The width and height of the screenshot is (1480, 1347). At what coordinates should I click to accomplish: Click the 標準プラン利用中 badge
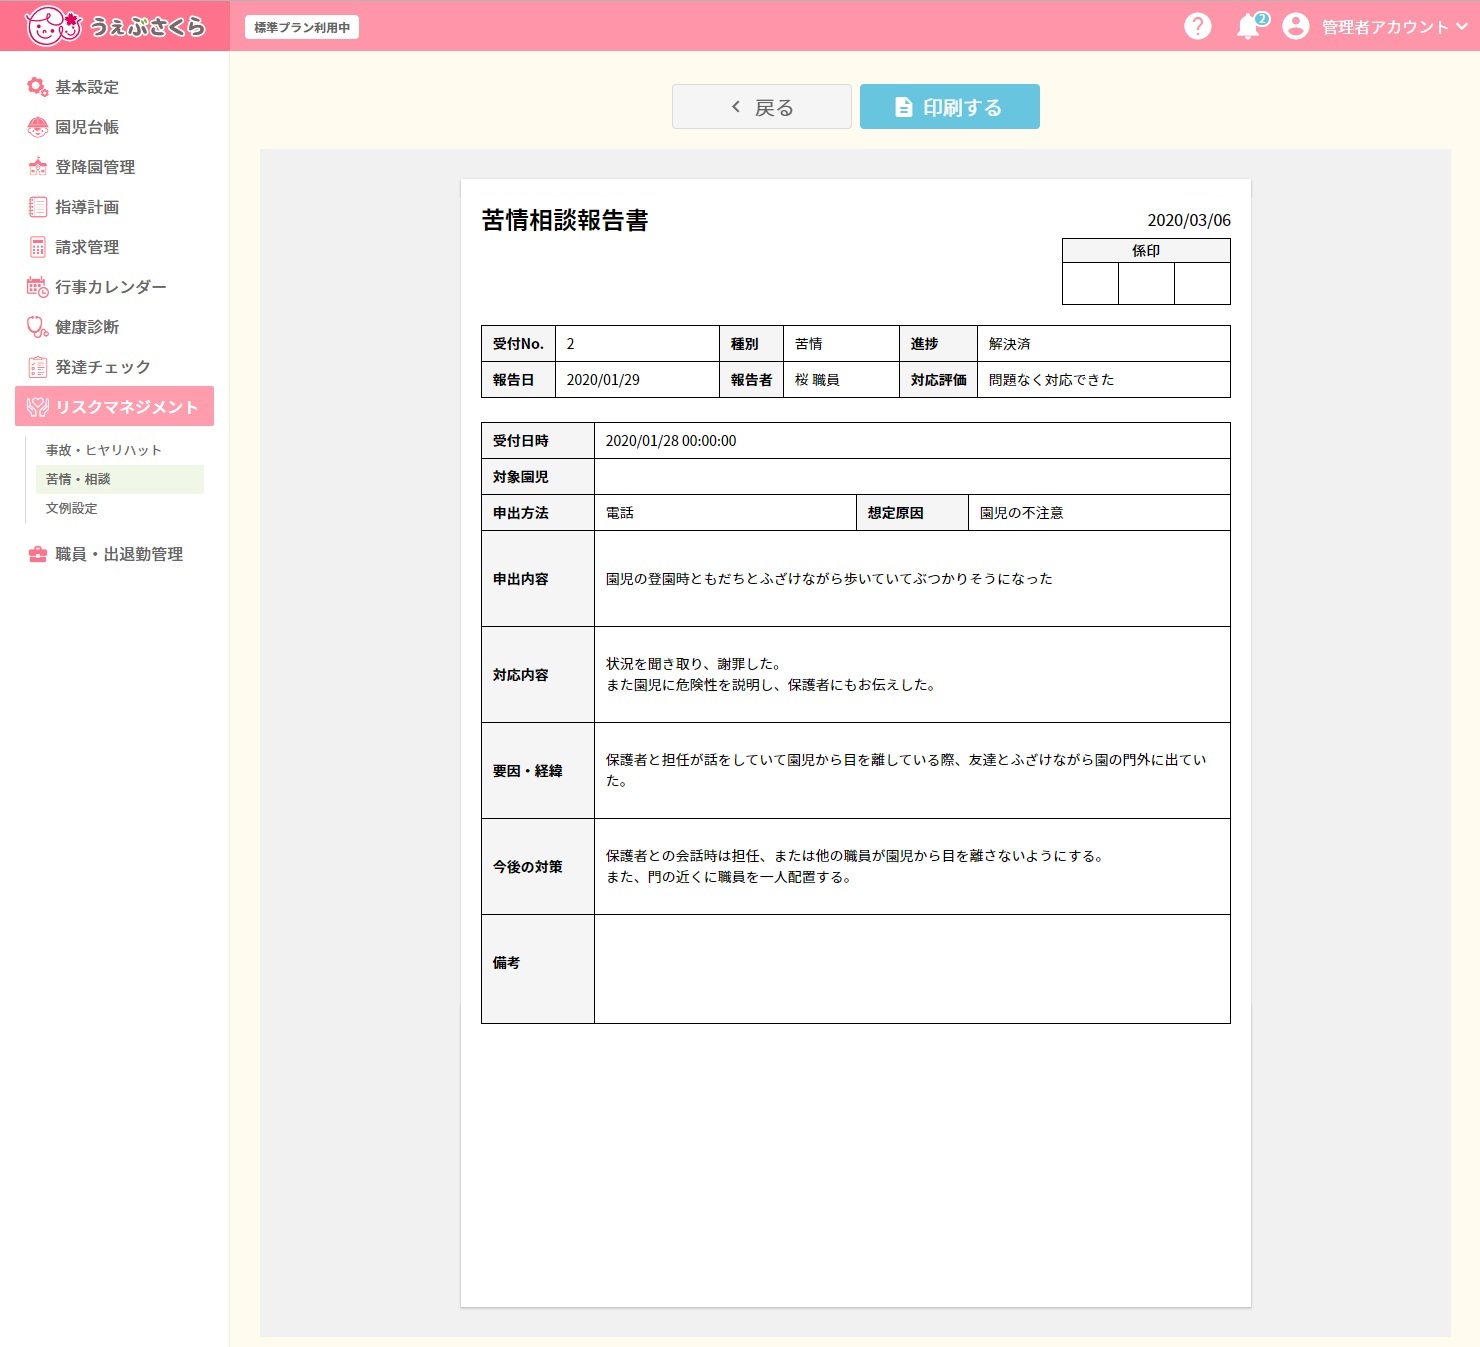click(302, 27)
